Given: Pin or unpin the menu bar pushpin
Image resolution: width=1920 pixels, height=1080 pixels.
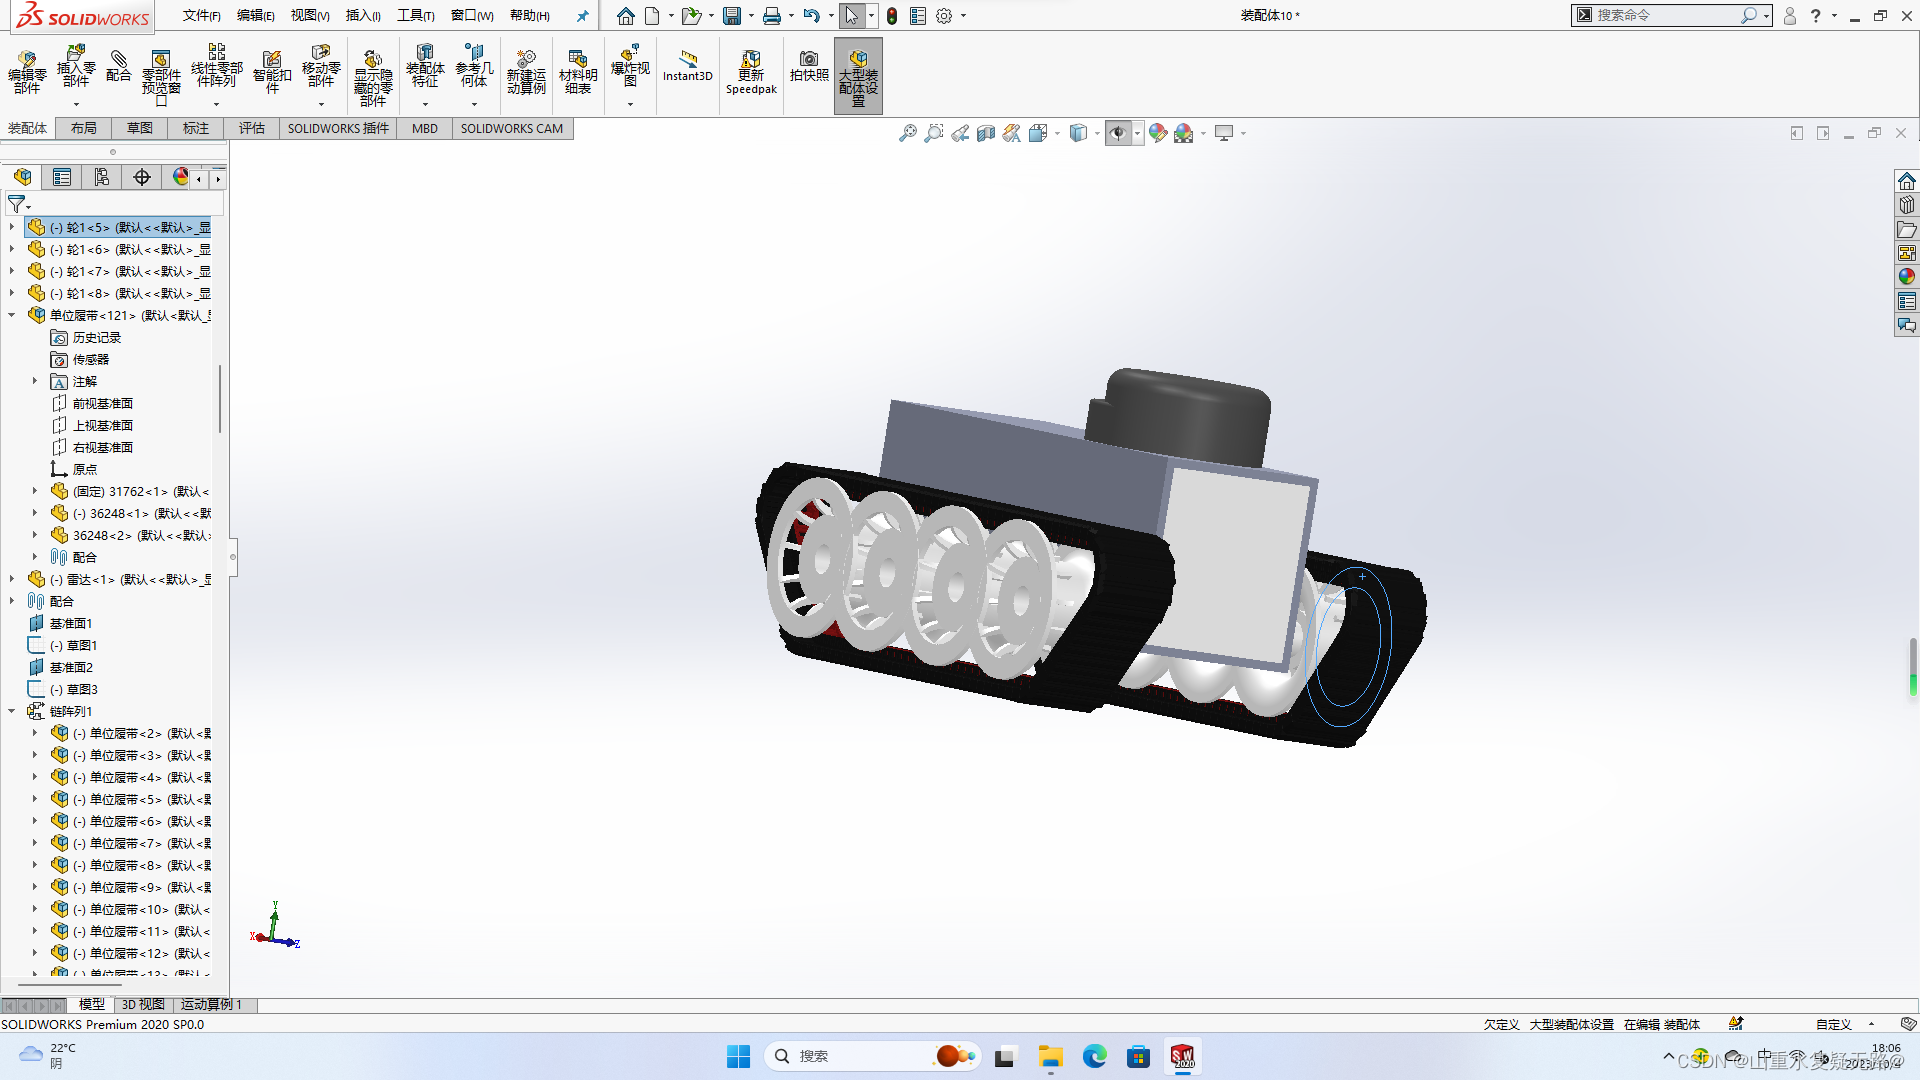Looking at the screenshot, I should 583,15.
